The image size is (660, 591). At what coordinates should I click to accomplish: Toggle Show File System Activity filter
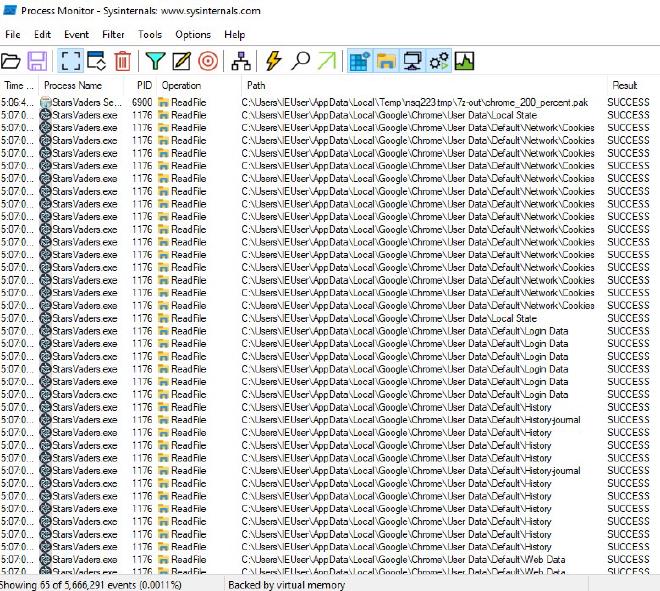point(385,62)
